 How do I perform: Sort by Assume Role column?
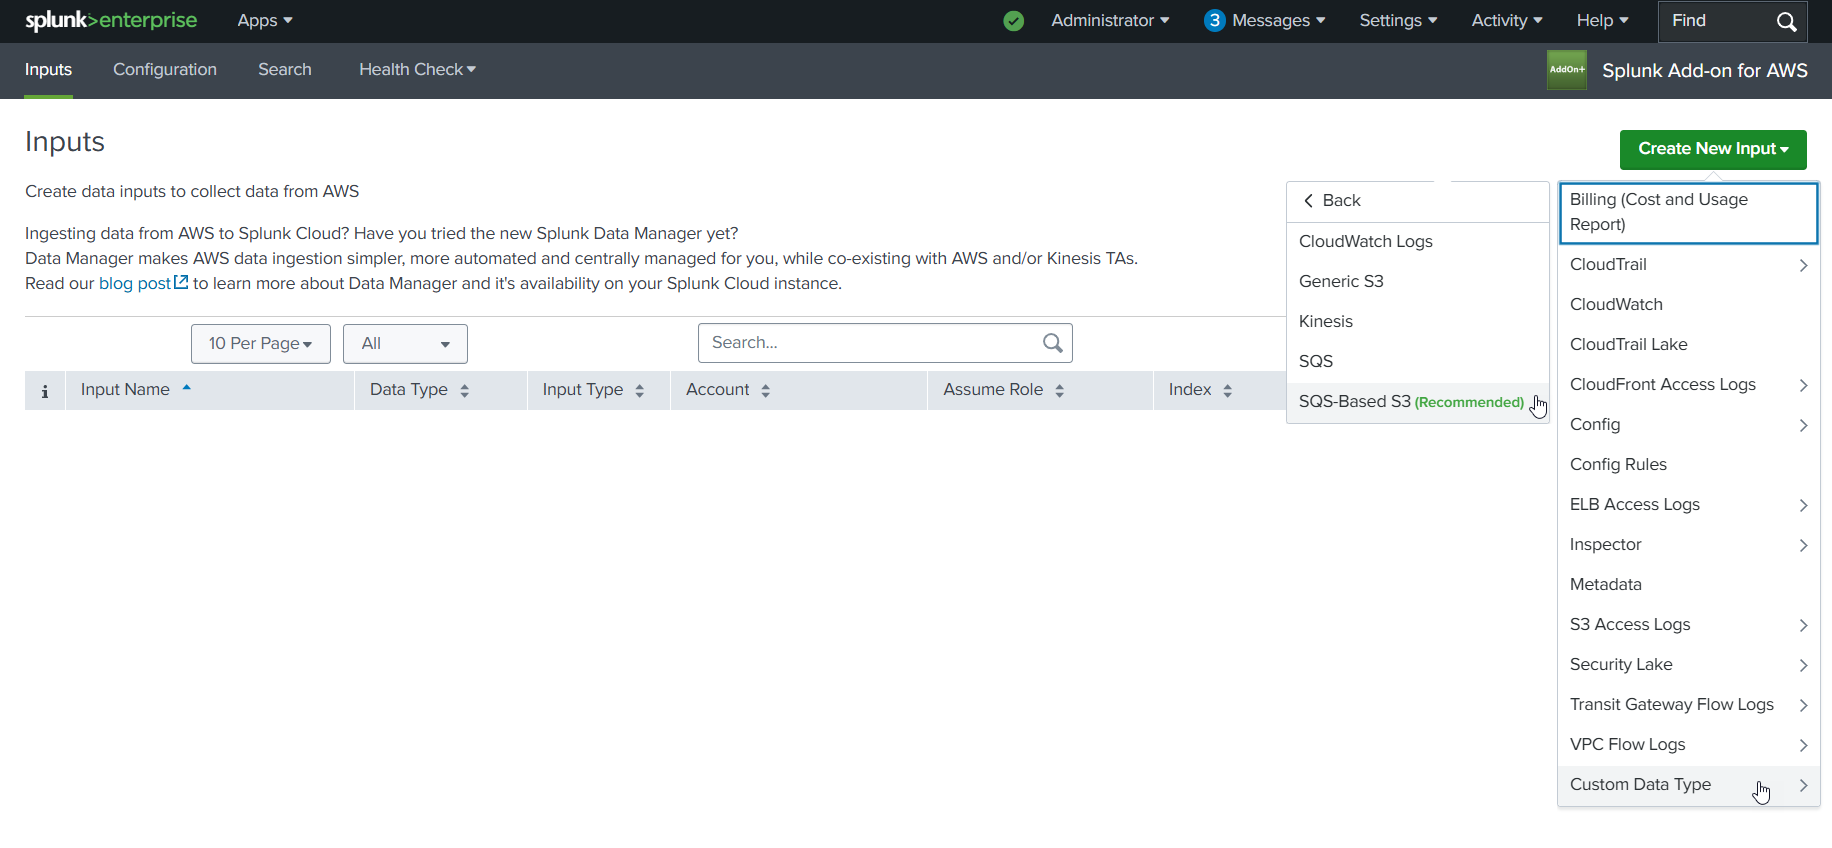coord(1060,391)
